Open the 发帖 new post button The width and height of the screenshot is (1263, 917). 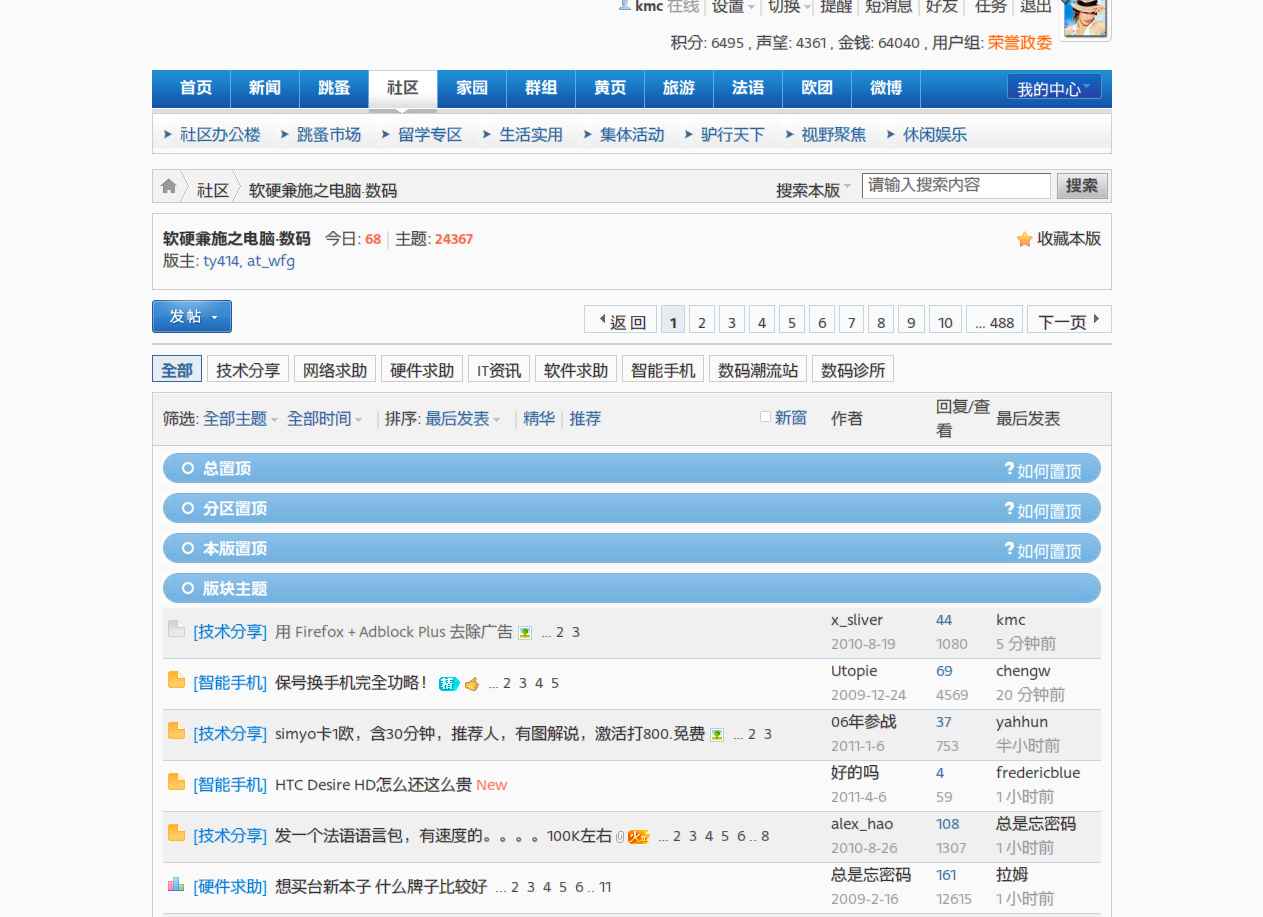tap(192, 316)
